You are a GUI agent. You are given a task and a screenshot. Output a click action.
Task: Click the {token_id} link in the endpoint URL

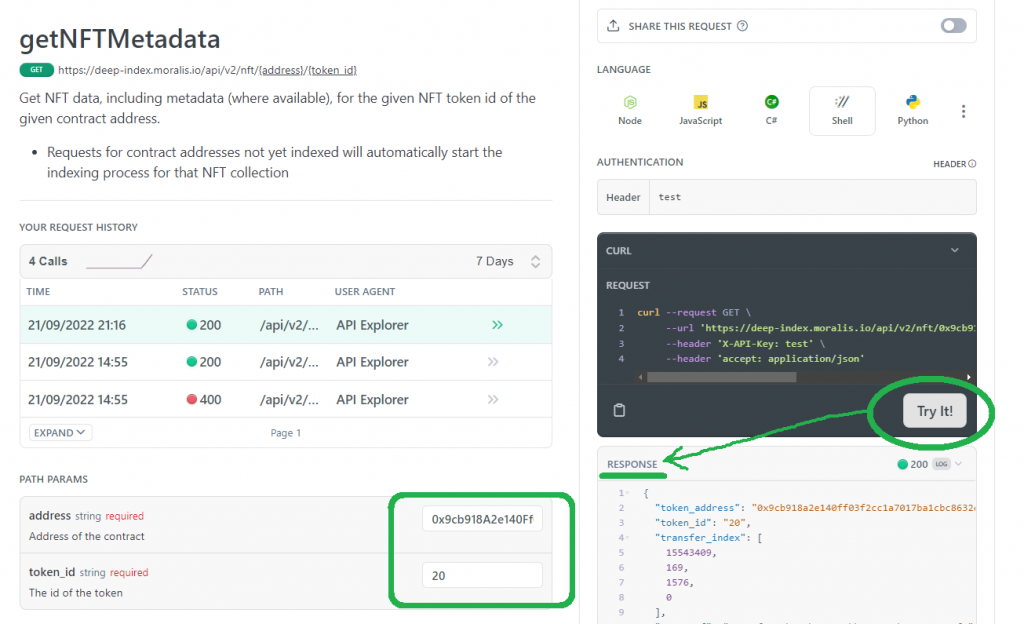[332, 70]
